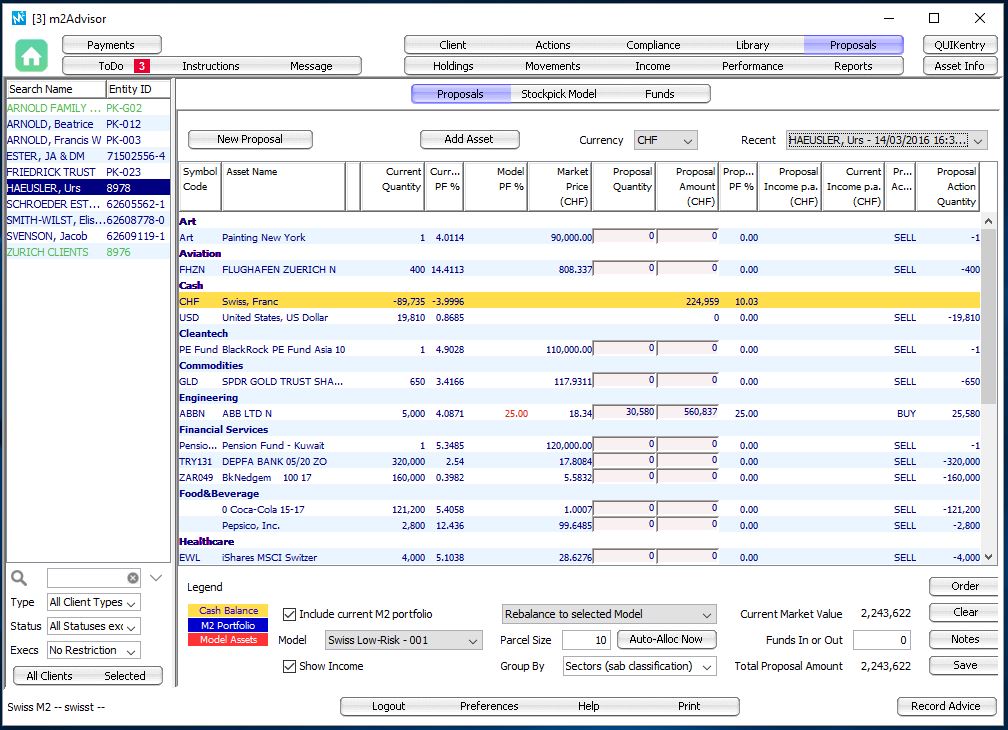The image size is (1008, 730).
Task: Click the magnifying glass search icon
Action: click(x=19, y=578)
